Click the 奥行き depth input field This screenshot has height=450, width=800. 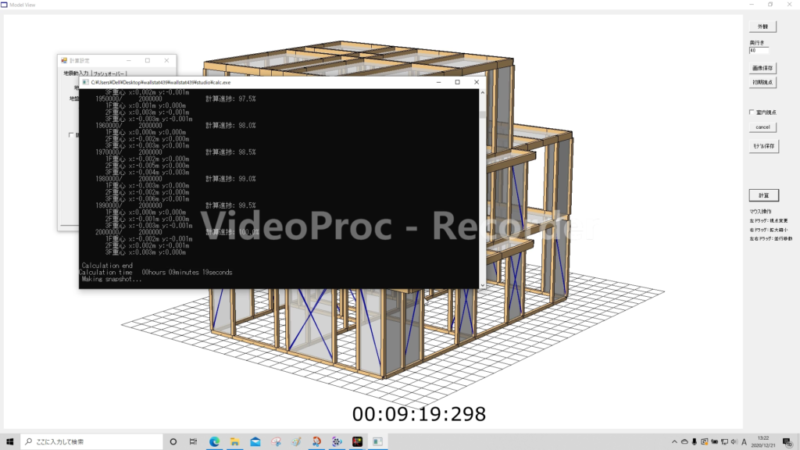[x=759, y=51]
